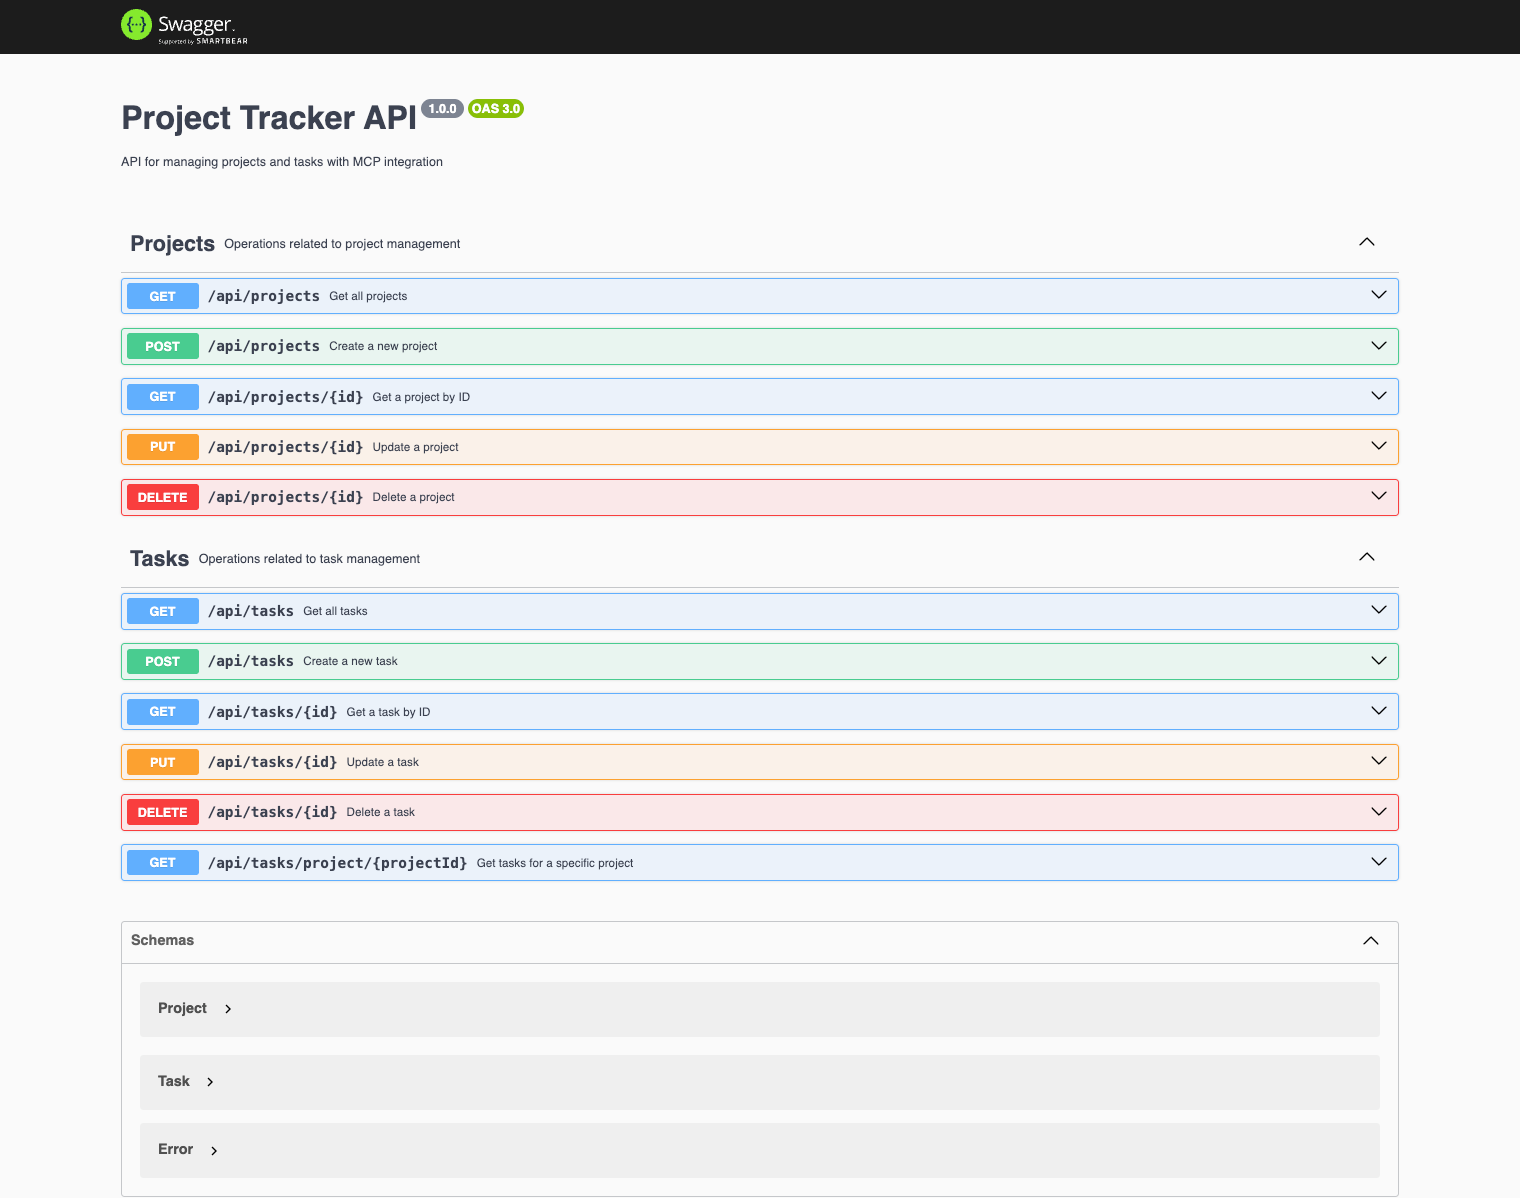Viewport: 1520px width, 1198px height.
Task: Click the red DELETE badge for /api/tasks/{id}
Action: click(162, 812)
